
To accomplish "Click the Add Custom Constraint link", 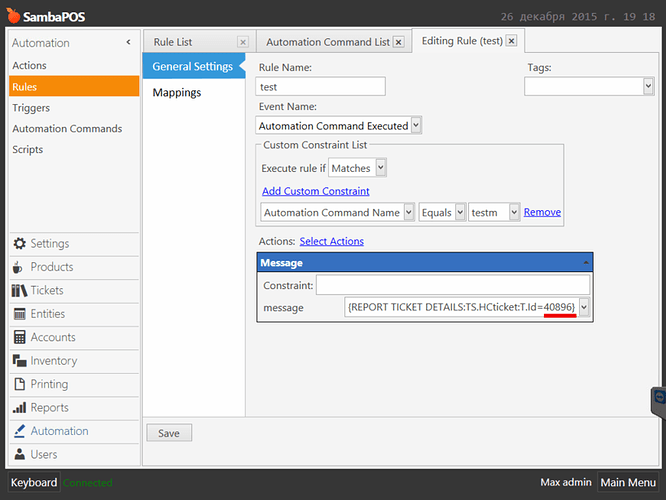I will coord(316,191).
